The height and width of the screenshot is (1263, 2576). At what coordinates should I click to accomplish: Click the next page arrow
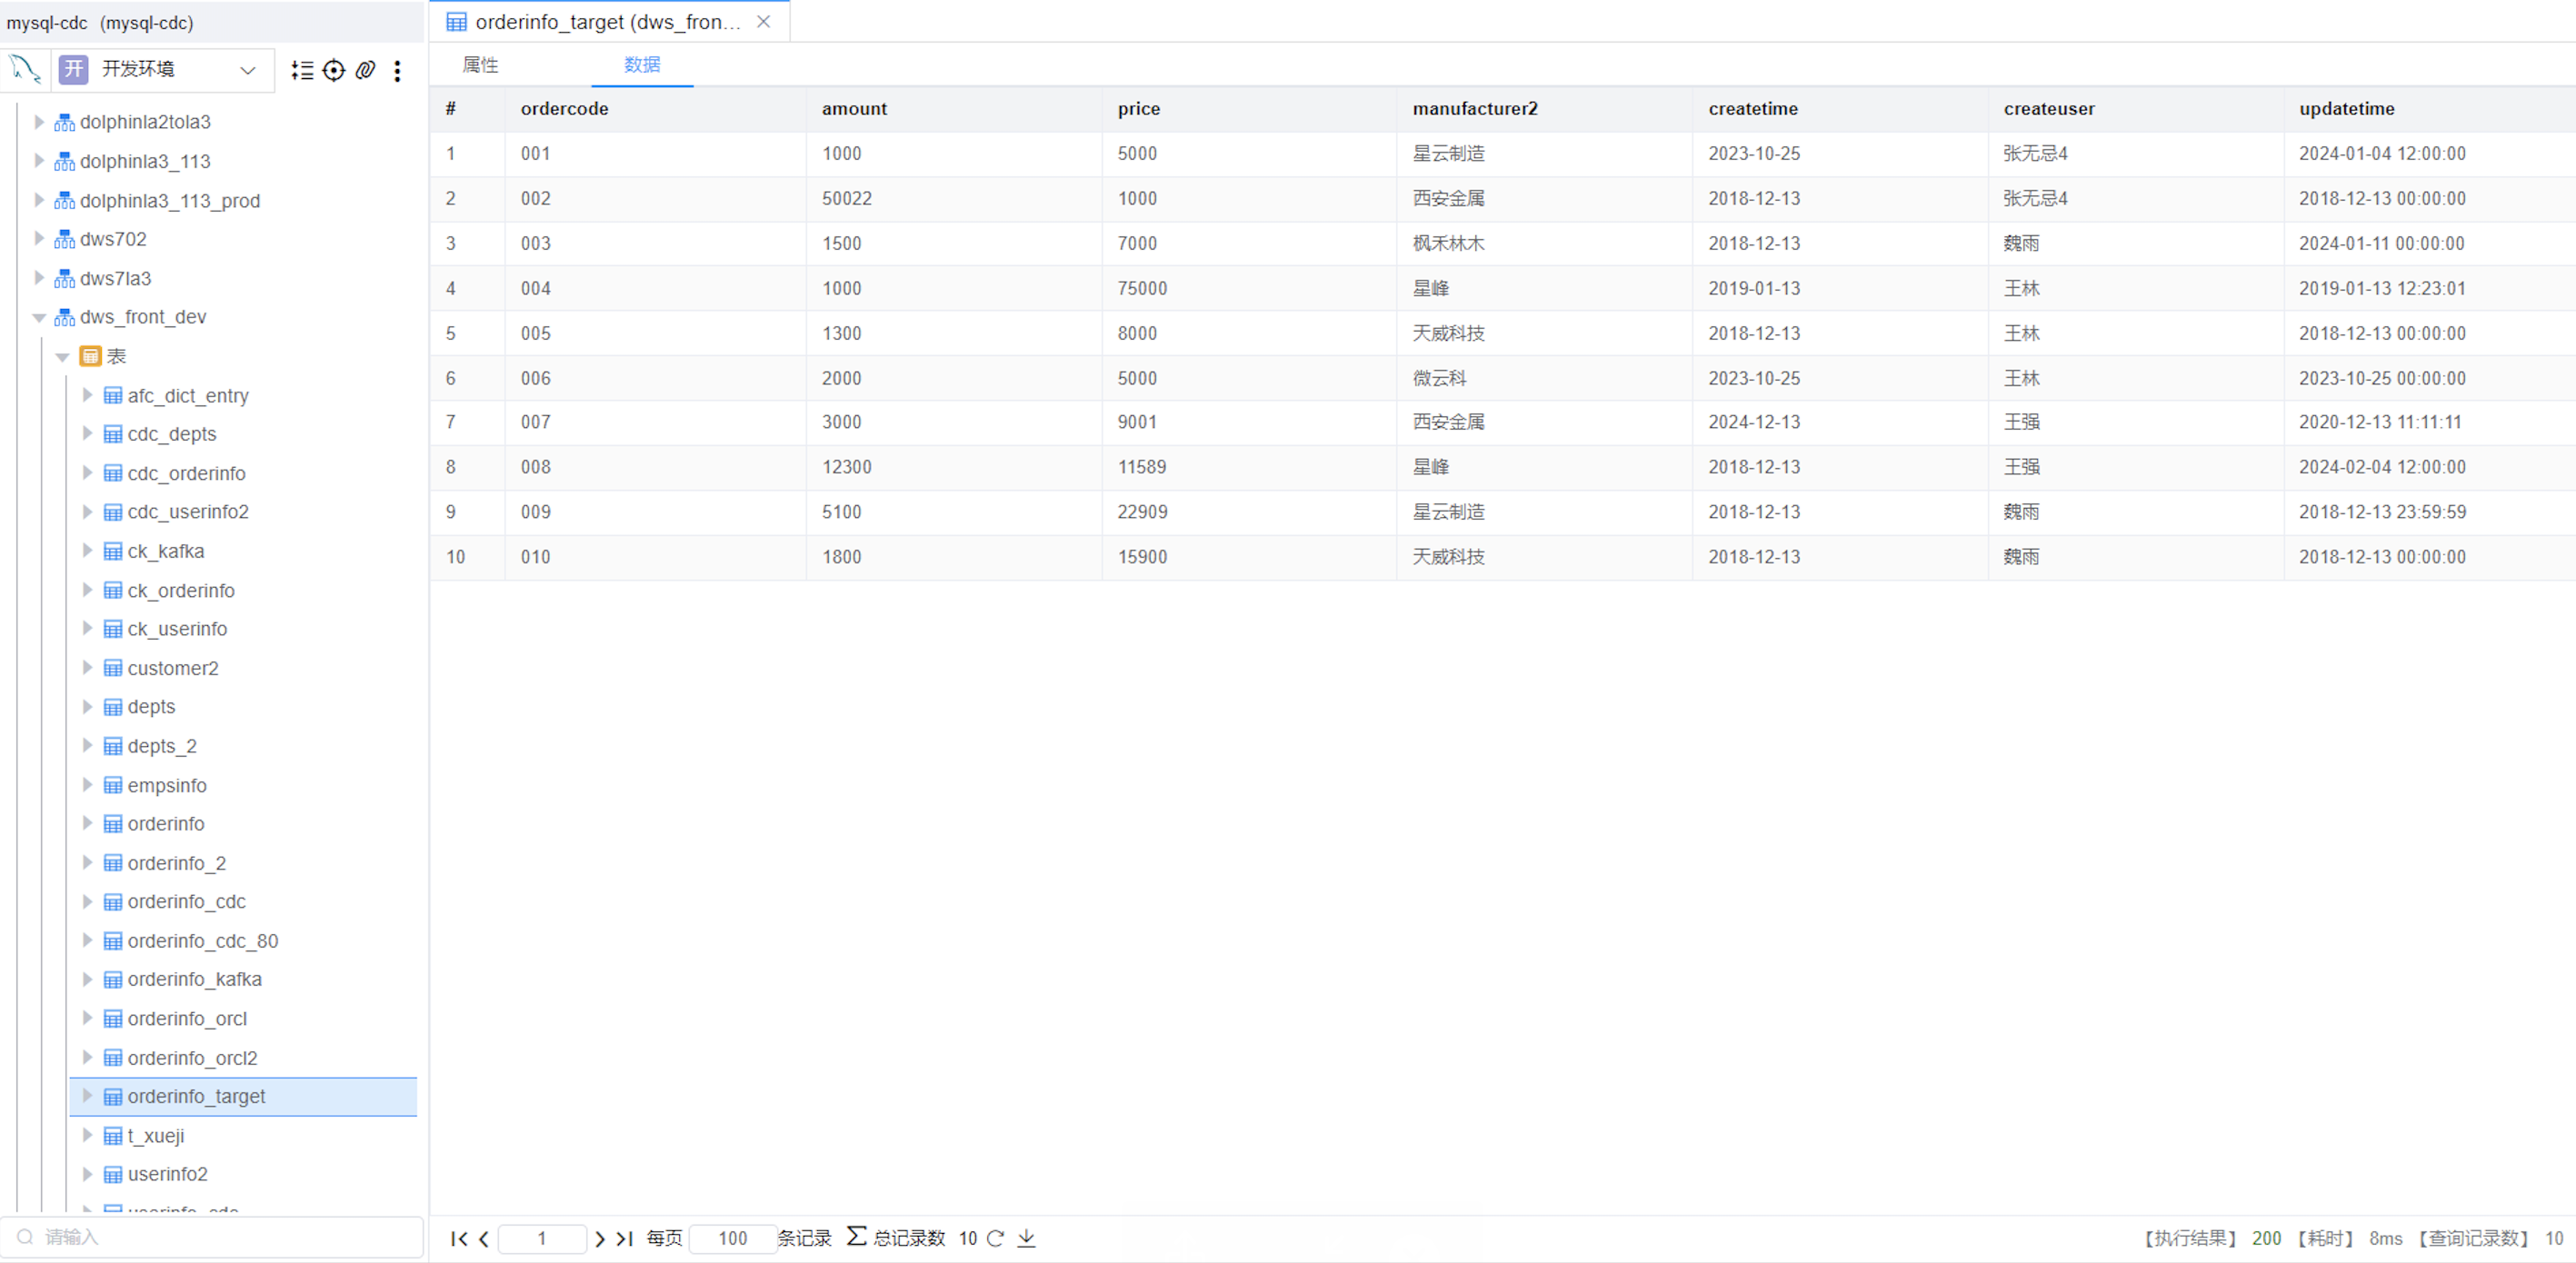click(x=600, y=1239)
